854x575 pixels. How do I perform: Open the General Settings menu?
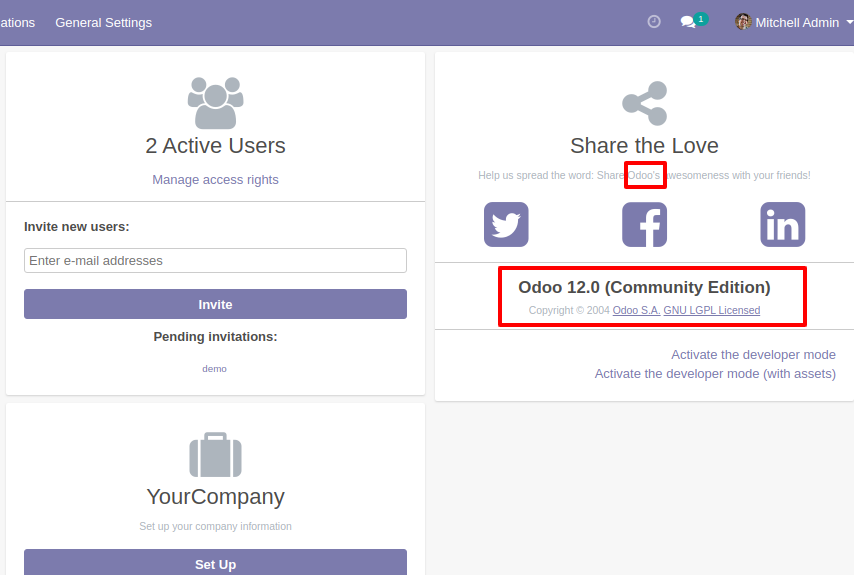(x=104, y=22)
